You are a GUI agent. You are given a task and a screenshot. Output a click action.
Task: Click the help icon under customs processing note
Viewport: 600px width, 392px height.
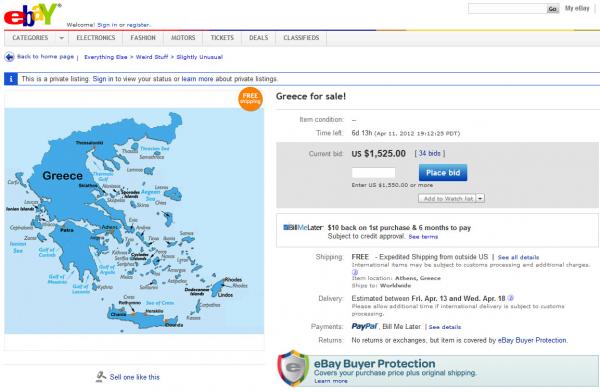click(x=355, y=272)
